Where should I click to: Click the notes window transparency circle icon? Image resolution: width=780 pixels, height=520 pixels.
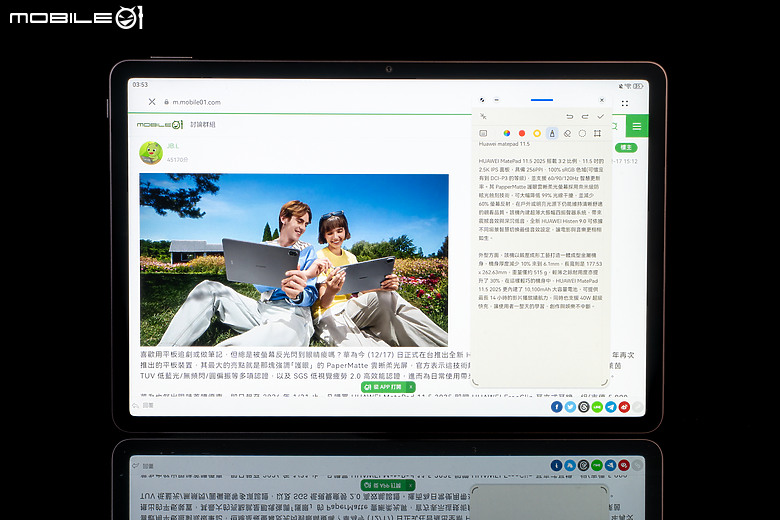482,100
